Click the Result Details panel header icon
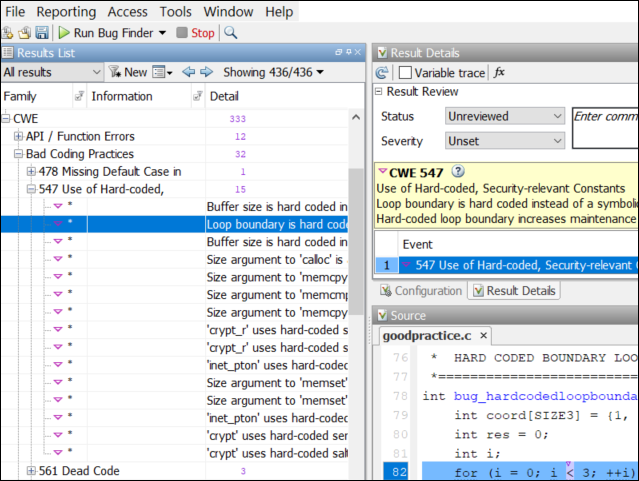Viewport: 639px width, 481px height. pos(382,53)
